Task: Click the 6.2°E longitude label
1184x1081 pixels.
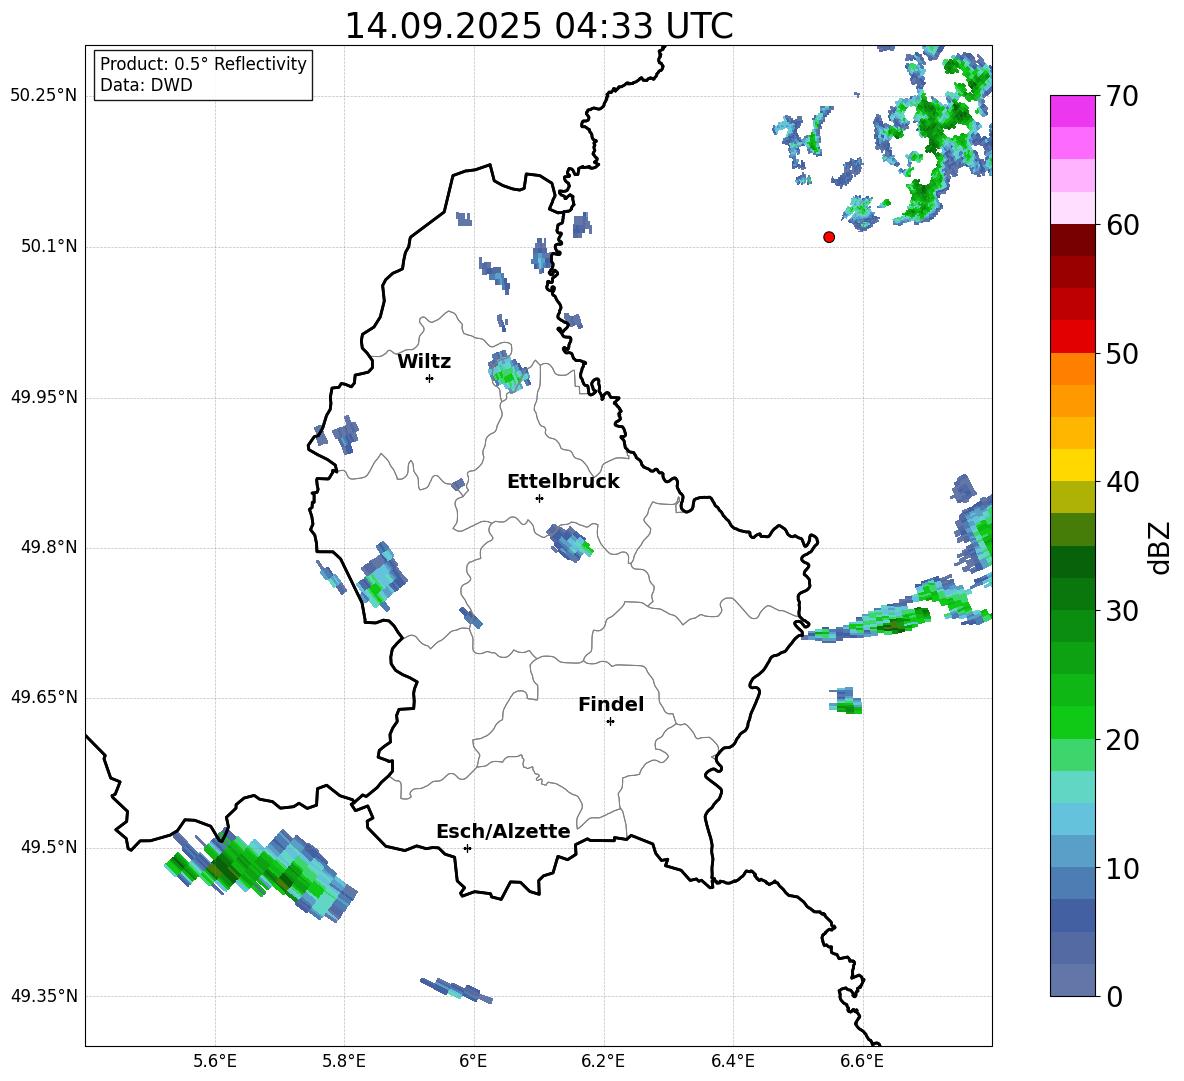Action: point(603,1061)
